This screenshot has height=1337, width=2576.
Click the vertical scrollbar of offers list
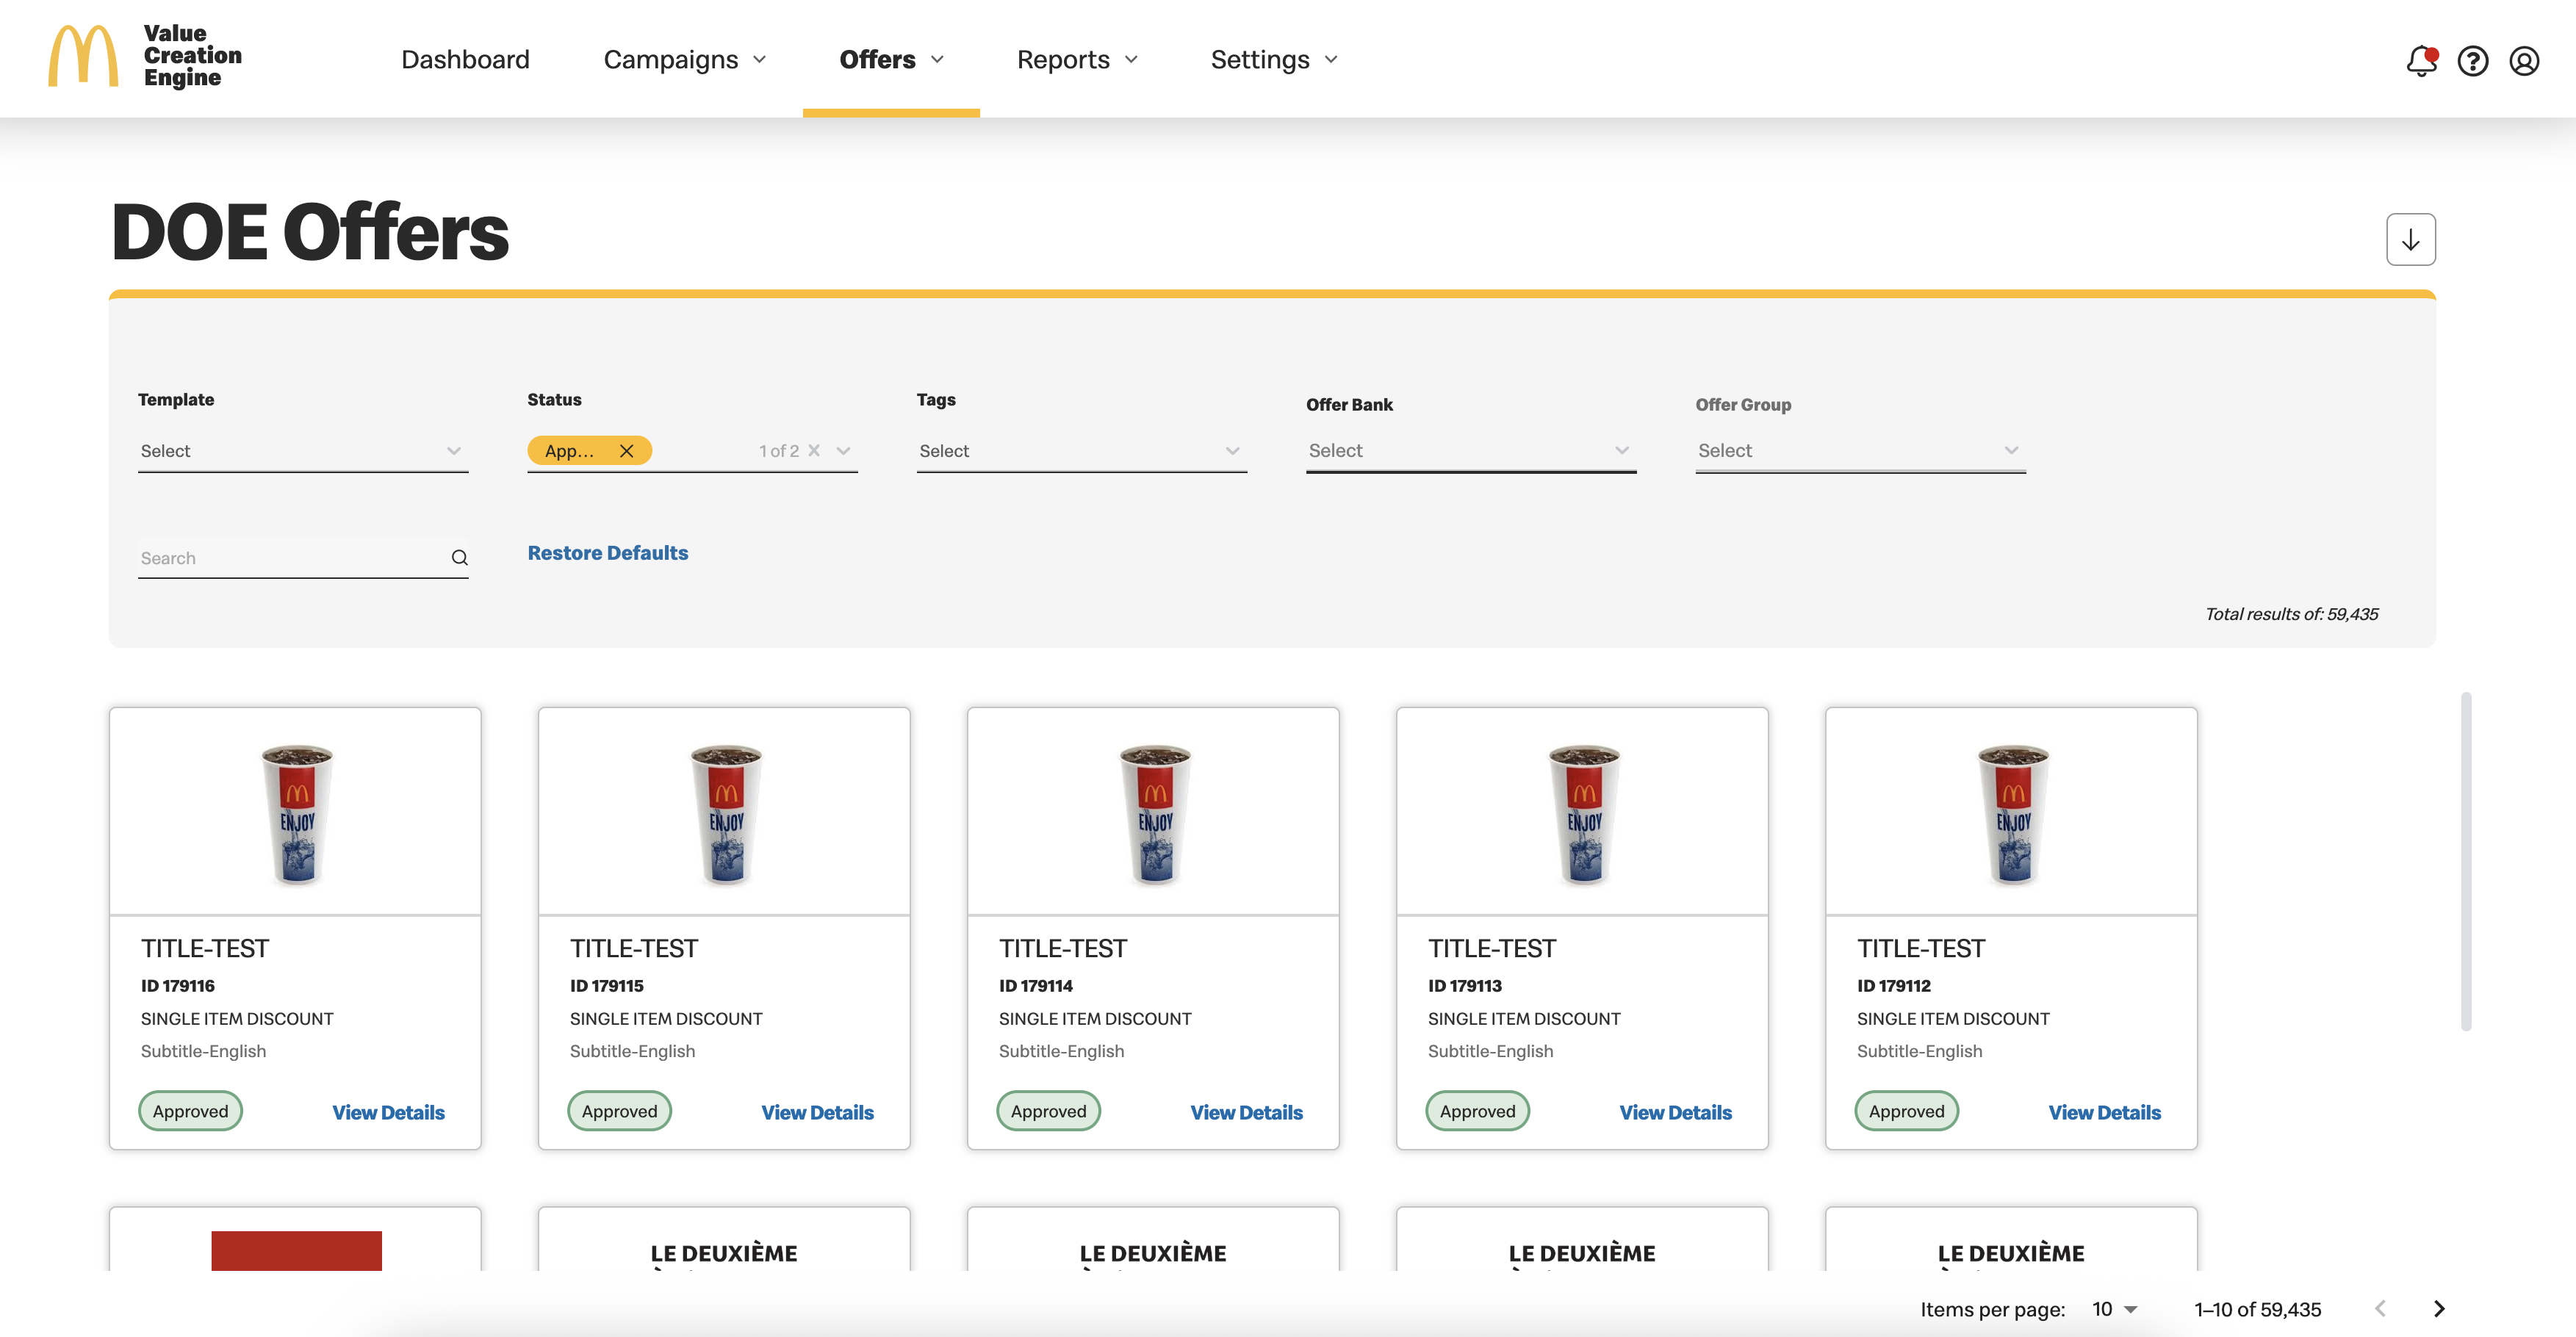[2466, 861]
